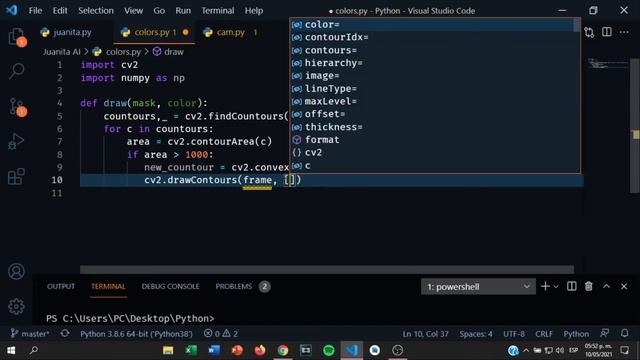640x360 pixels.
Task: Launch Excel from the taskbar
Action: (x=191, y=350)
